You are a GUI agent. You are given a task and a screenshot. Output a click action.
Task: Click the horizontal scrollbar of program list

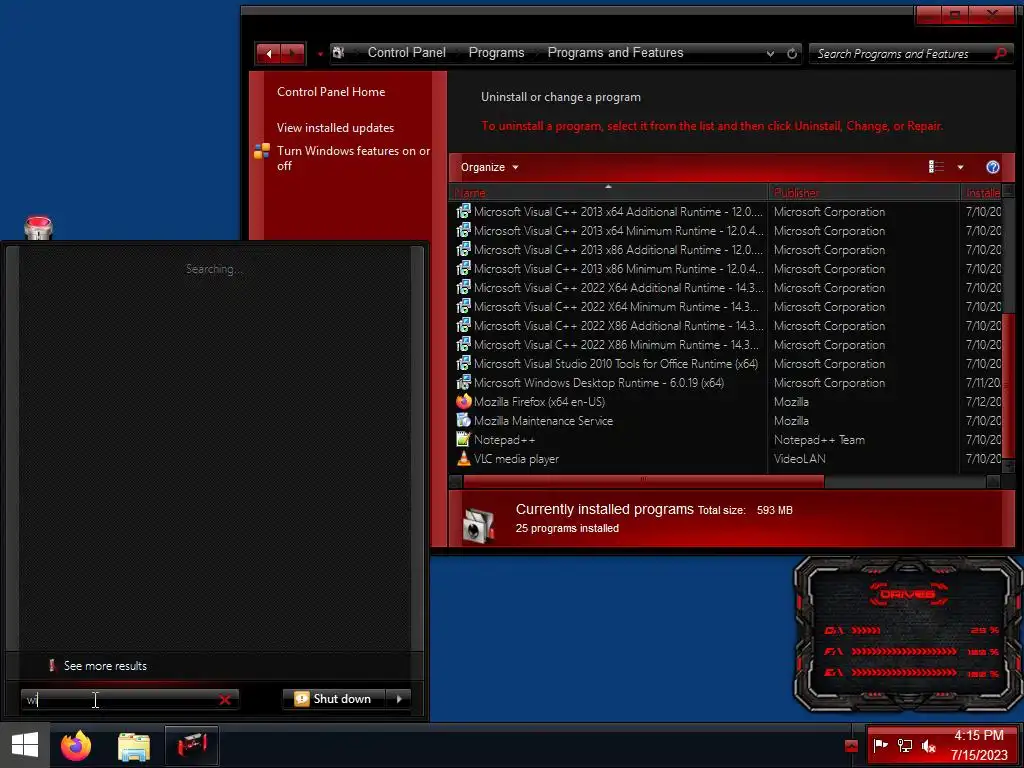point(643,481)
